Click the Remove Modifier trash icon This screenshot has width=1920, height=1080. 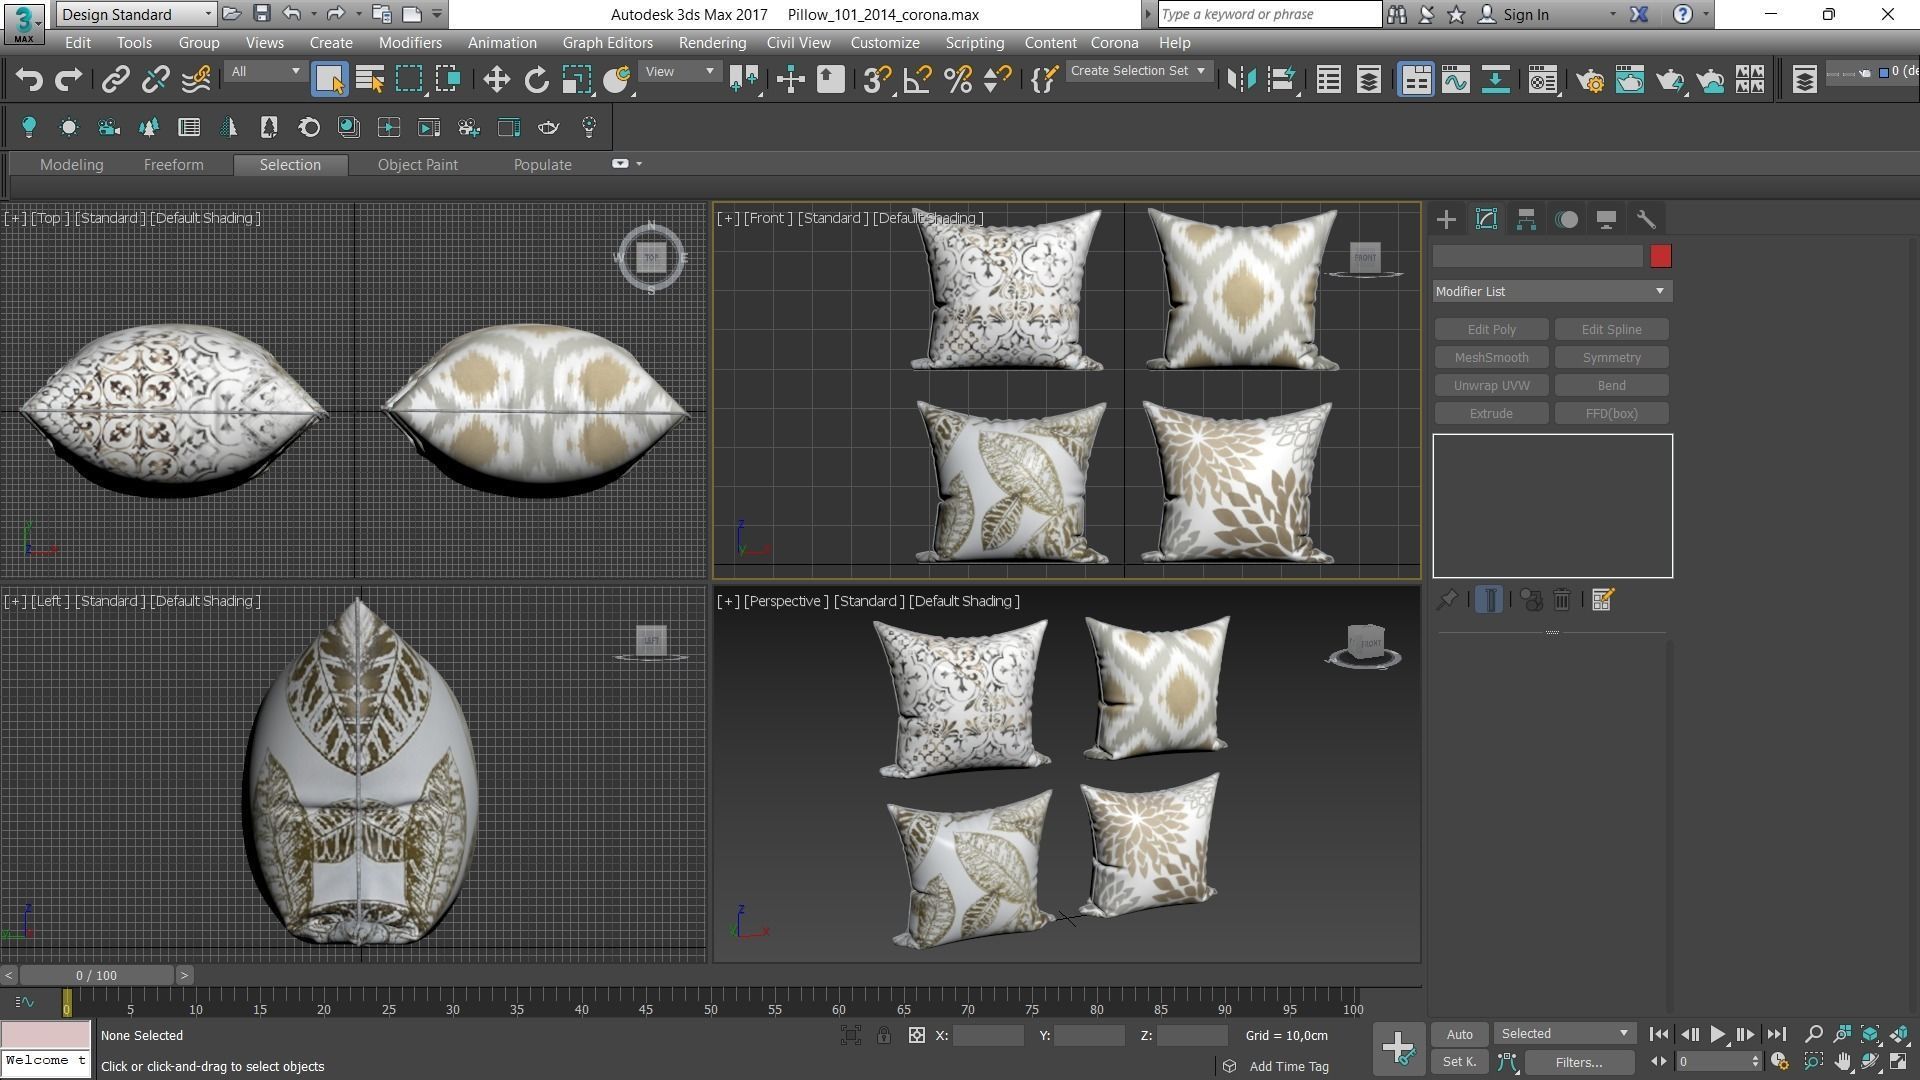click(x=1562, y=599)
